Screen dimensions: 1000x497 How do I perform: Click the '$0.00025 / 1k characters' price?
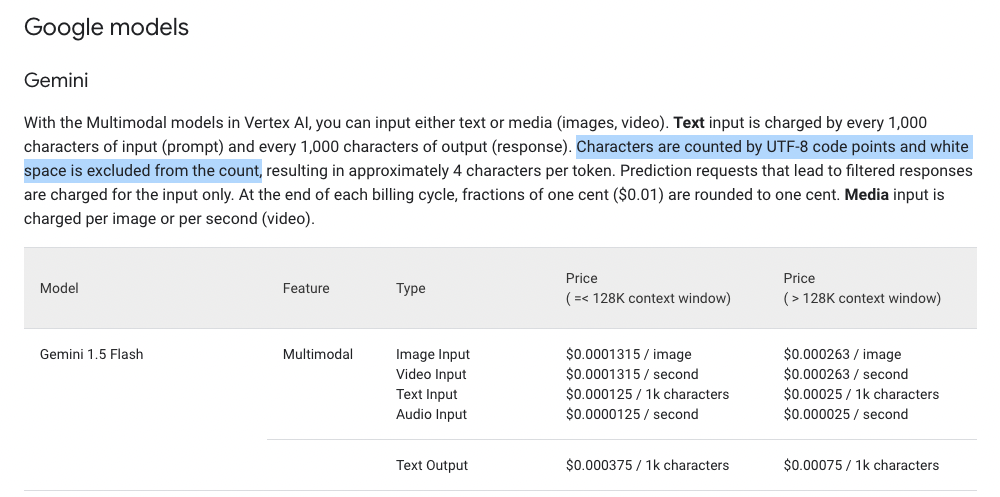861,394
